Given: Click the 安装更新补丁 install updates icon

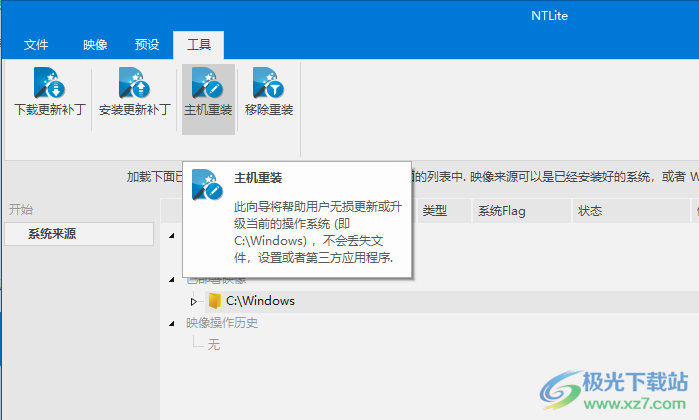Looking at the screenshot, I should pos(134,83).
